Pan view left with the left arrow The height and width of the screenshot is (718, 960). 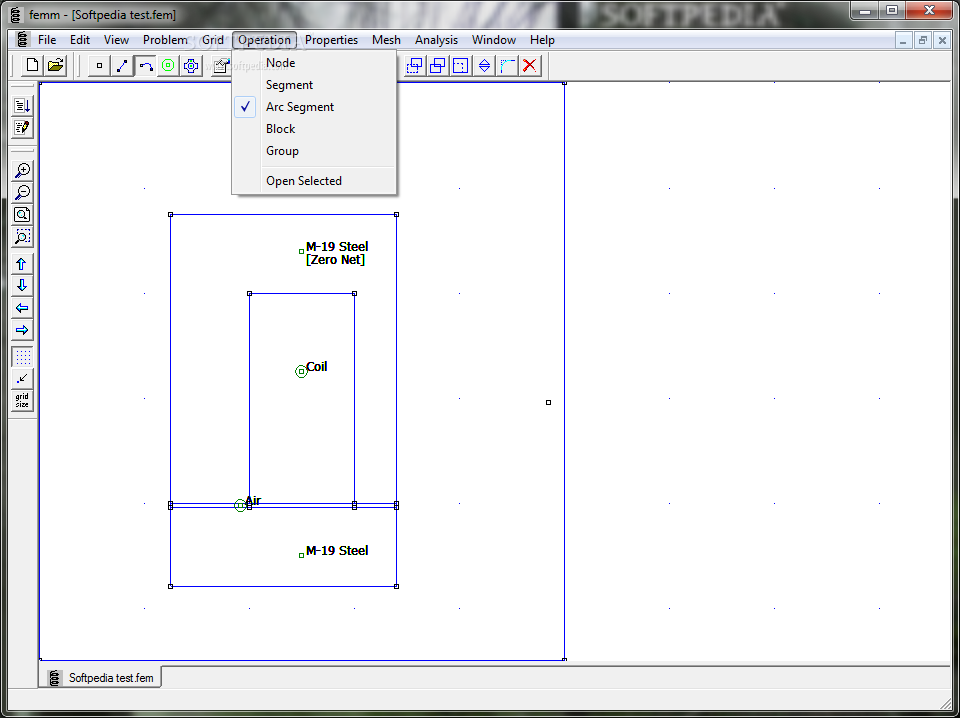[22, 308]
